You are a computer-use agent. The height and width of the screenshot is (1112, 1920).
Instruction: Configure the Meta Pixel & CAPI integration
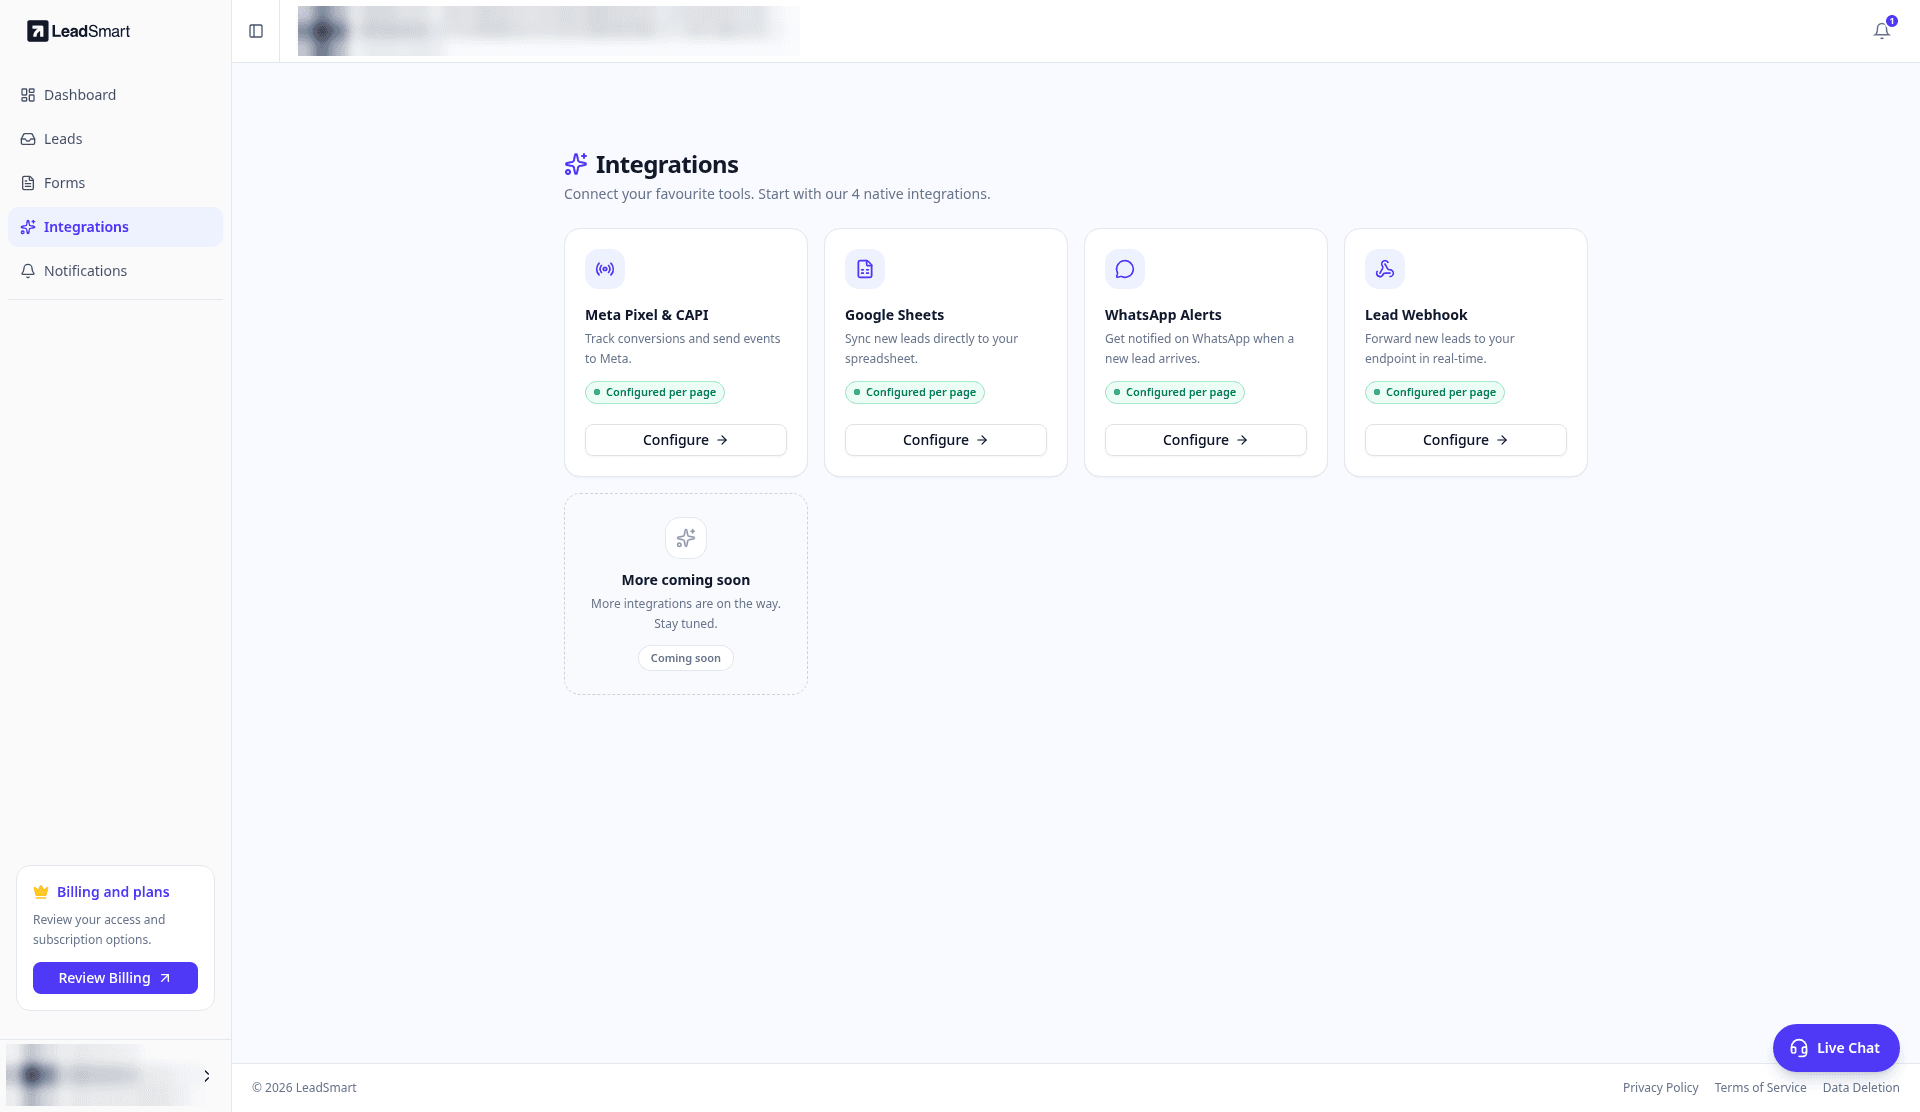pyautogui.click(x=686, y=440)
